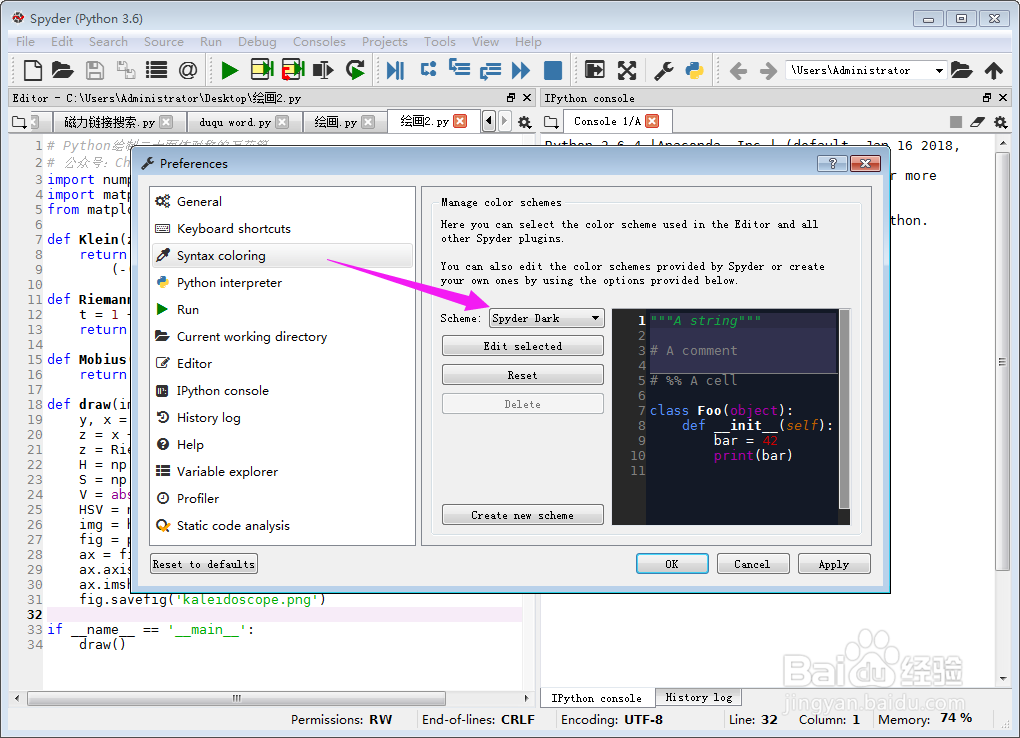Switch to History log tab
1020x738 pixels.
(x=699, y=697)
